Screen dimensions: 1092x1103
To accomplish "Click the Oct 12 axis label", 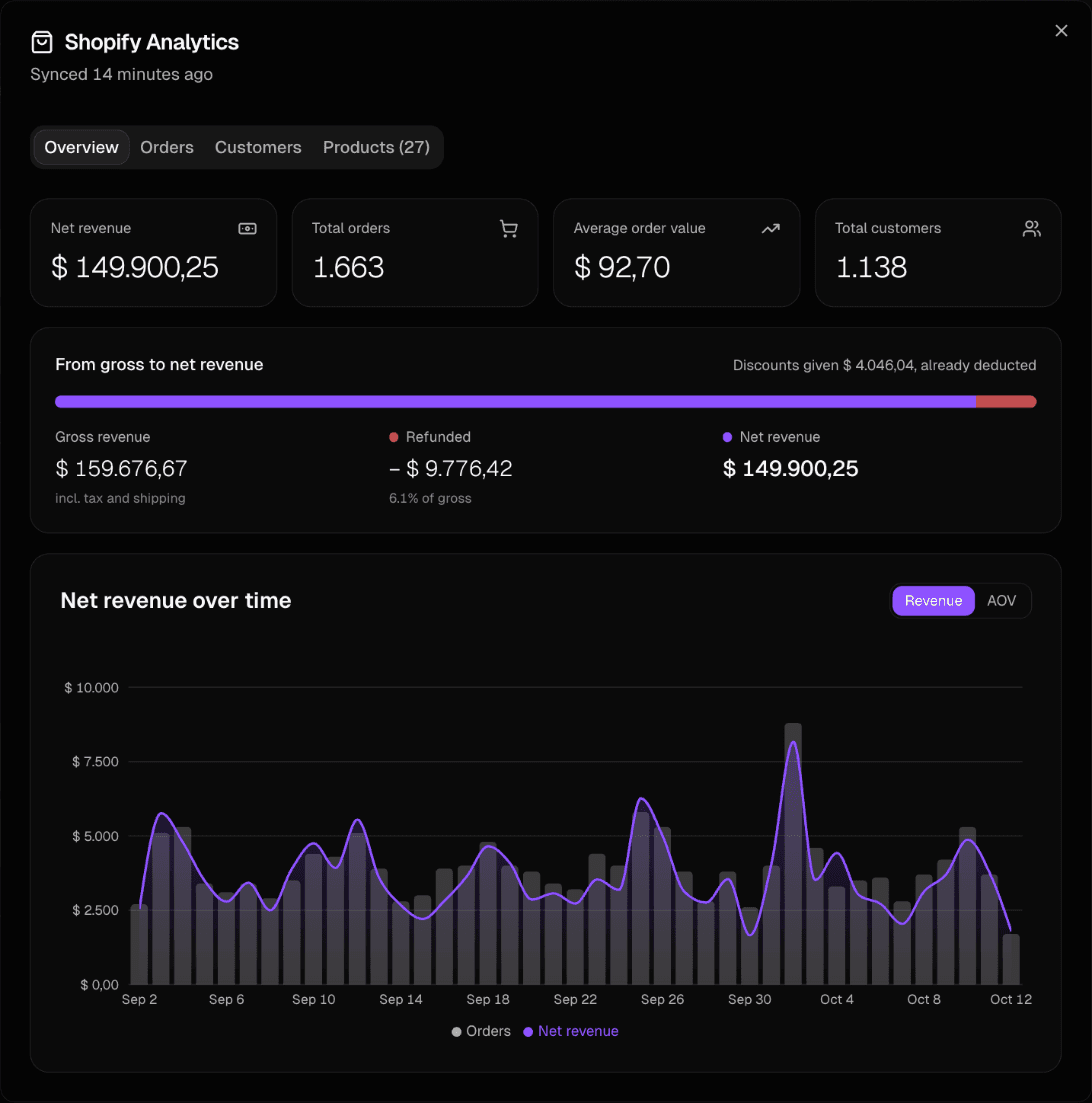I will click(x=1011, y=1000).
